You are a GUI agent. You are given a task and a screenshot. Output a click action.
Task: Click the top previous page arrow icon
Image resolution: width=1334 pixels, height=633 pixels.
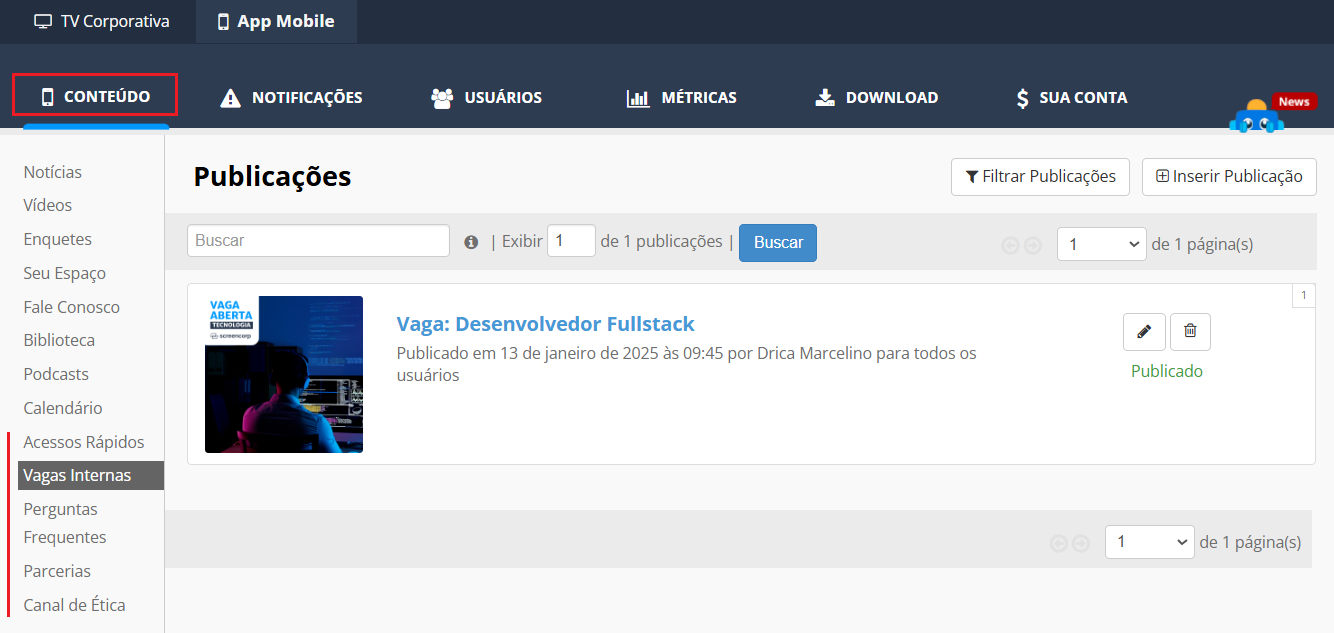(x=1010, y=245)
